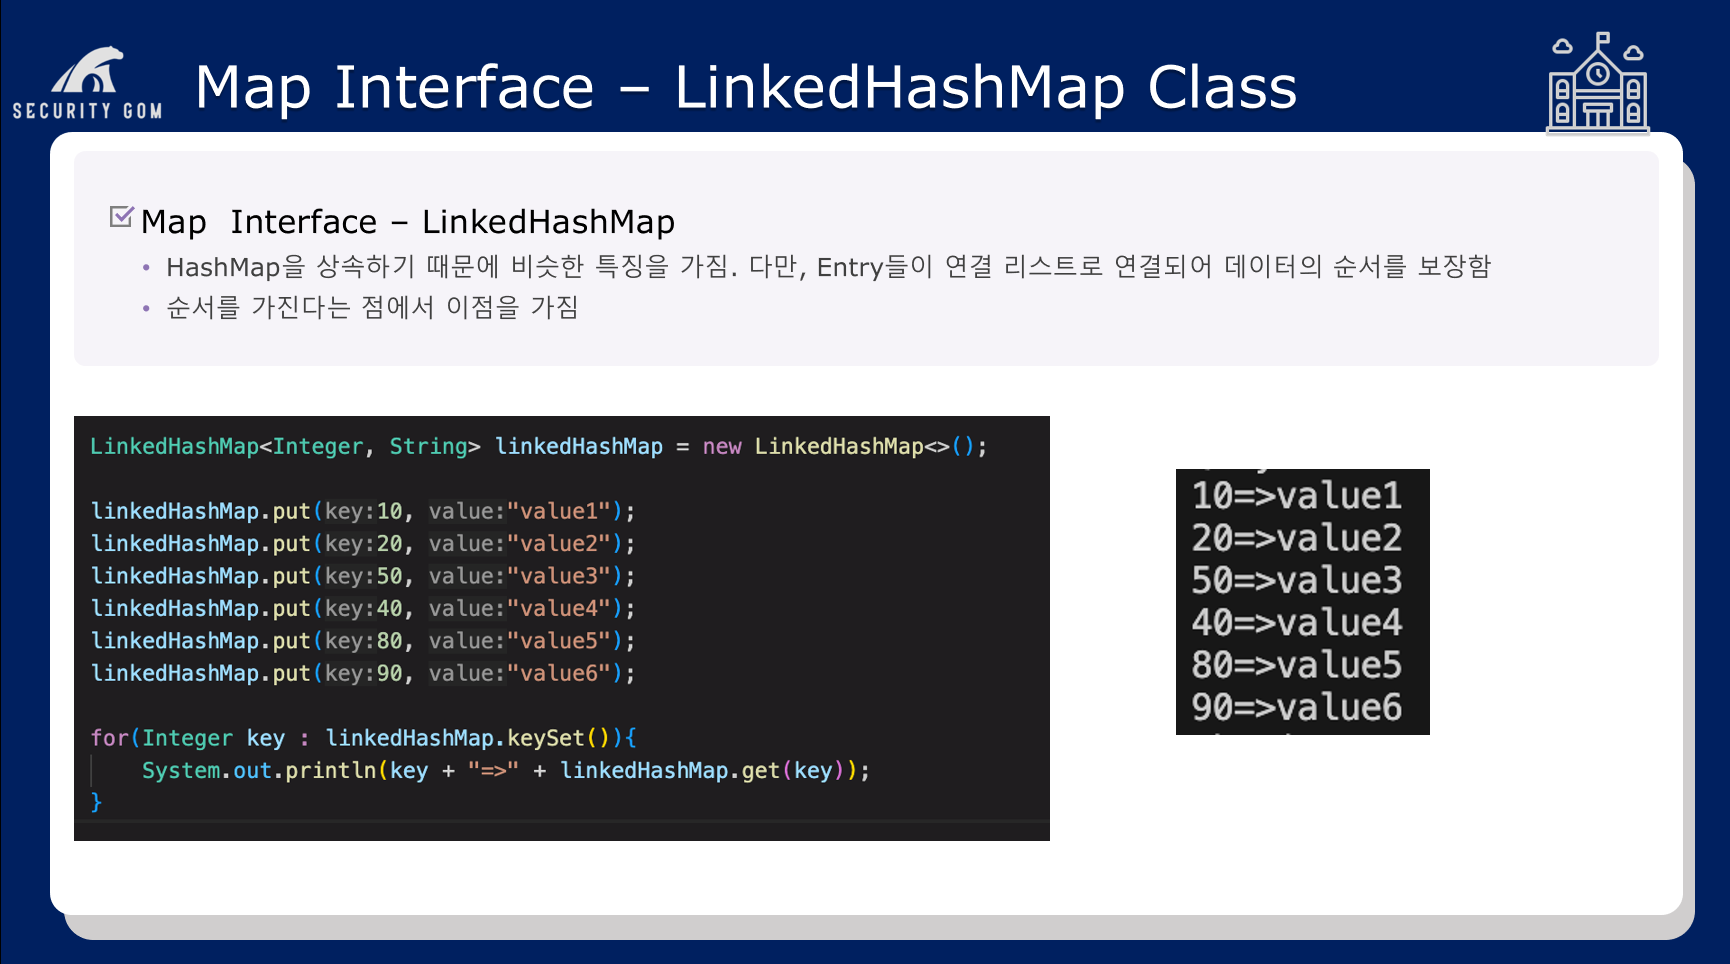The height and width of the screenshot is (964, 1730).
Task: Click output line '90=>value6'
Action: click(x=1297, y=707)
